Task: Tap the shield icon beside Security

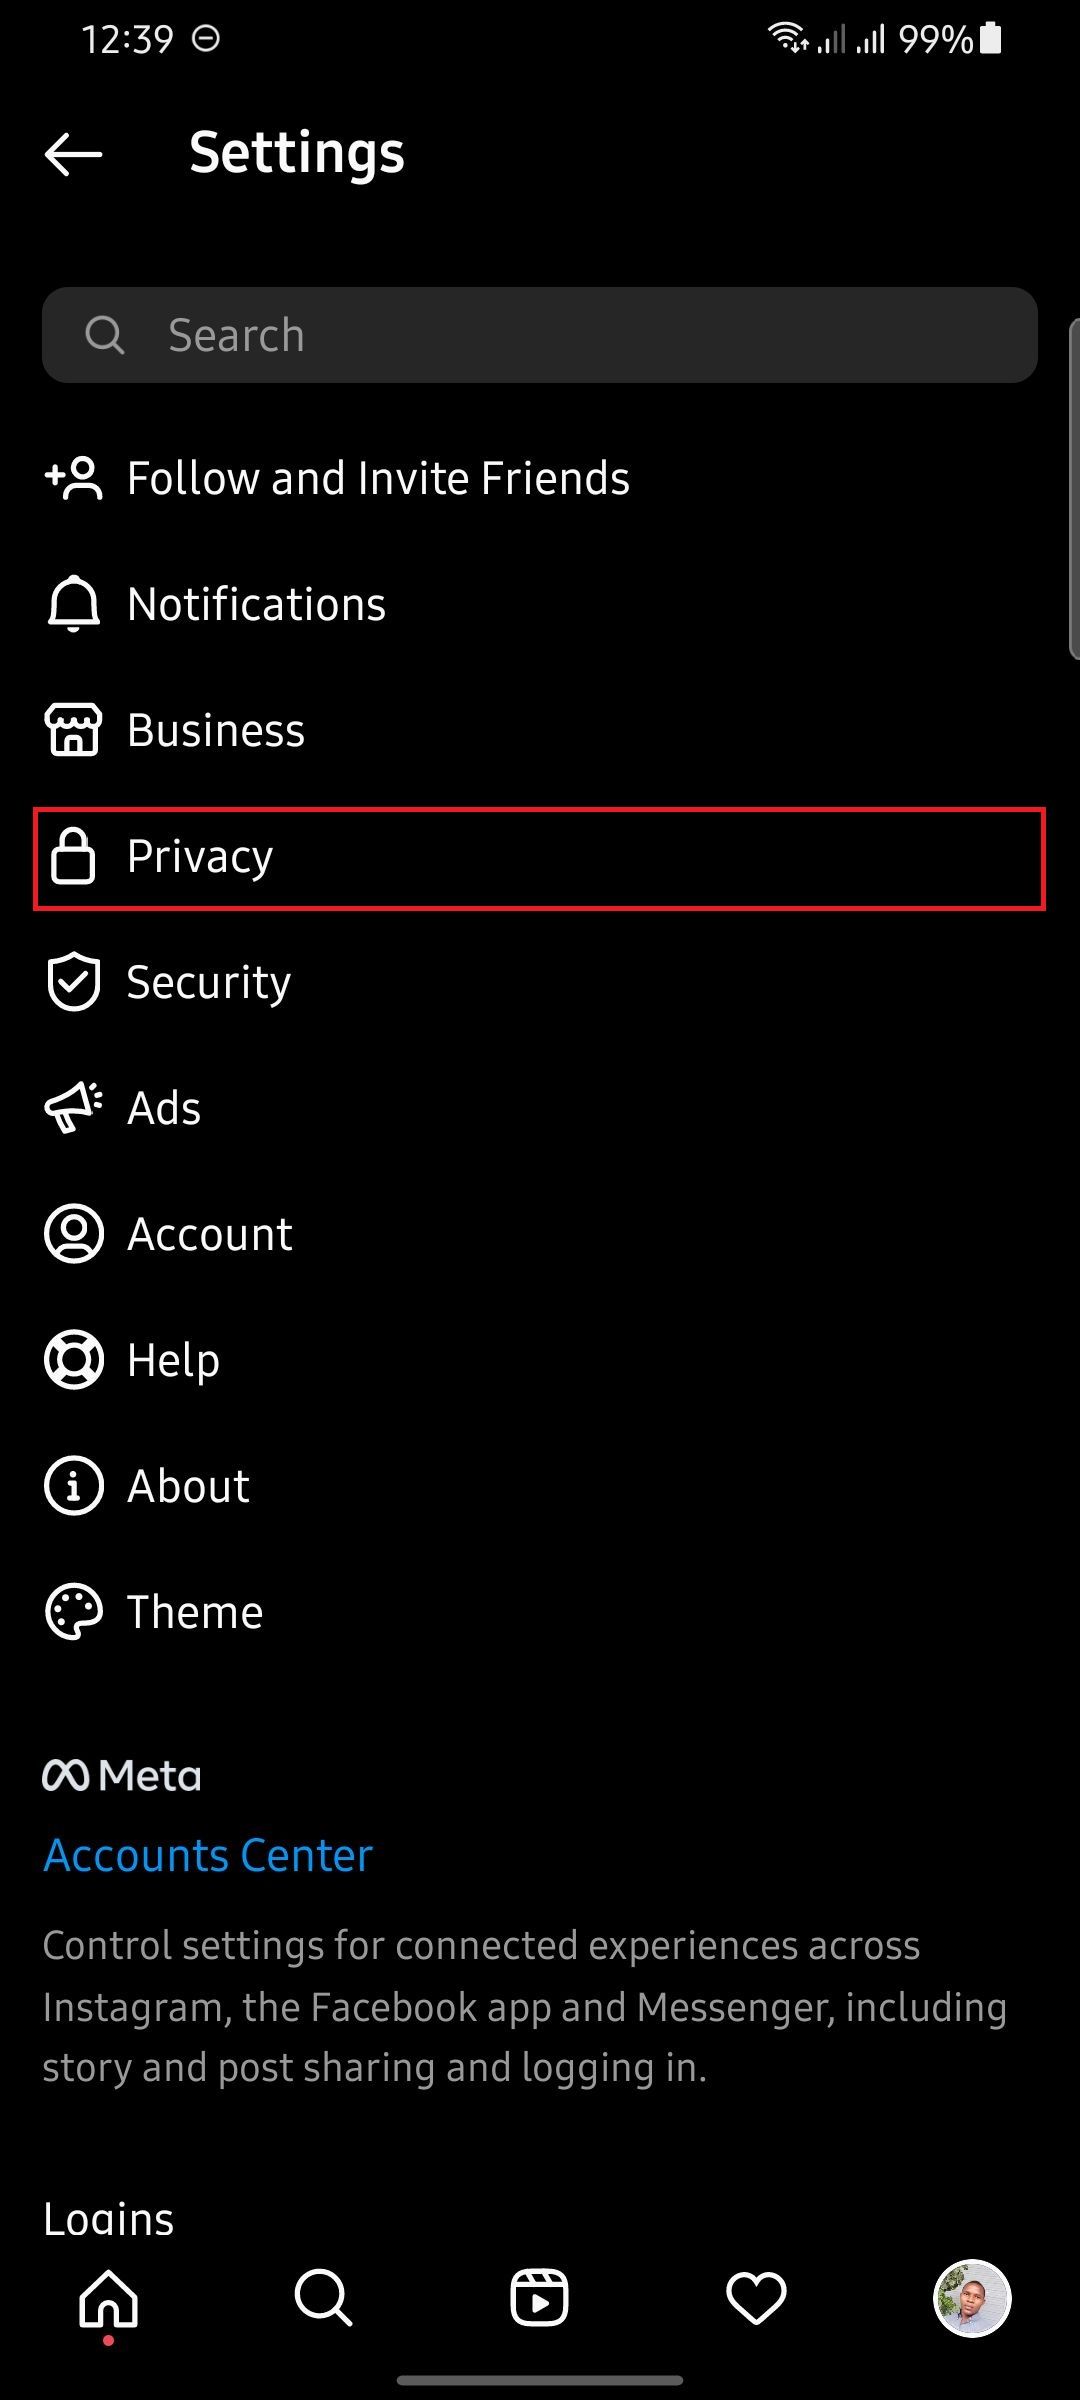Action: tap(73, 982)
